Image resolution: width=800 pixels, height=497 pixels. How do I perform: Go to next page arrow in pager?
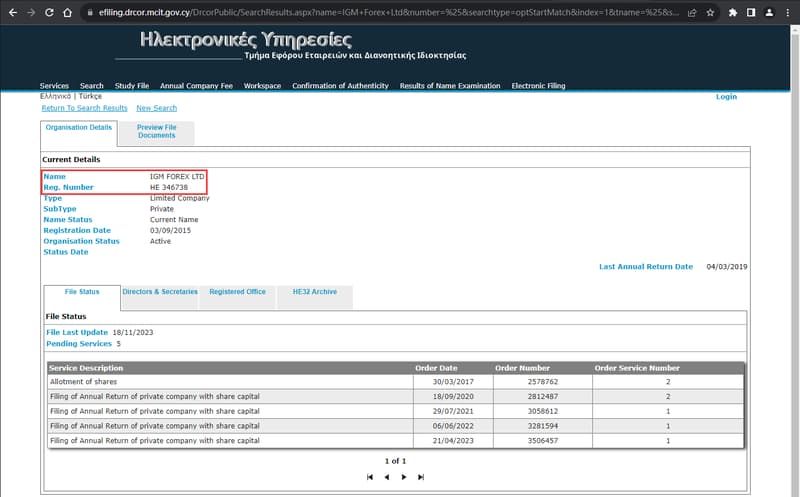(x=404, y=477)
